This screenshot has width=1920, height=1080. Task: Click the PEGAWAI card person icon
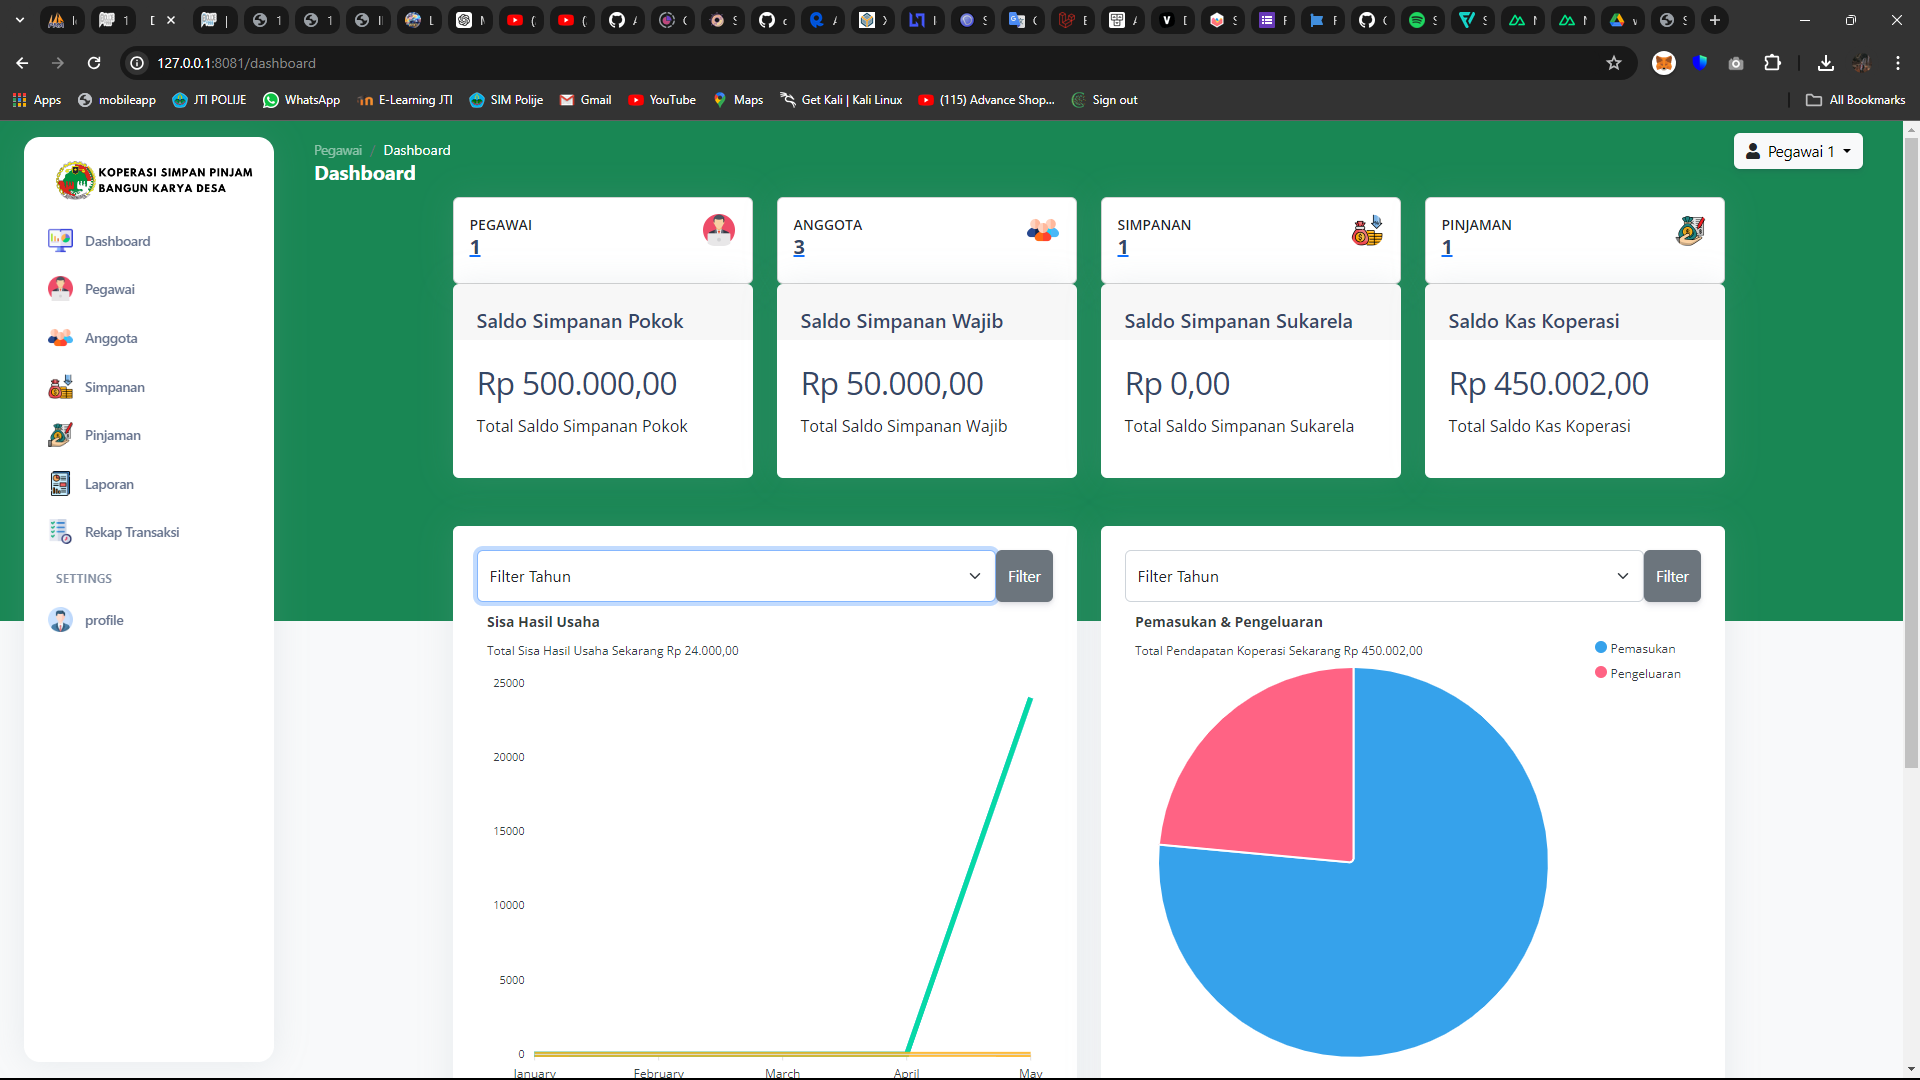(x=718, y=230)
